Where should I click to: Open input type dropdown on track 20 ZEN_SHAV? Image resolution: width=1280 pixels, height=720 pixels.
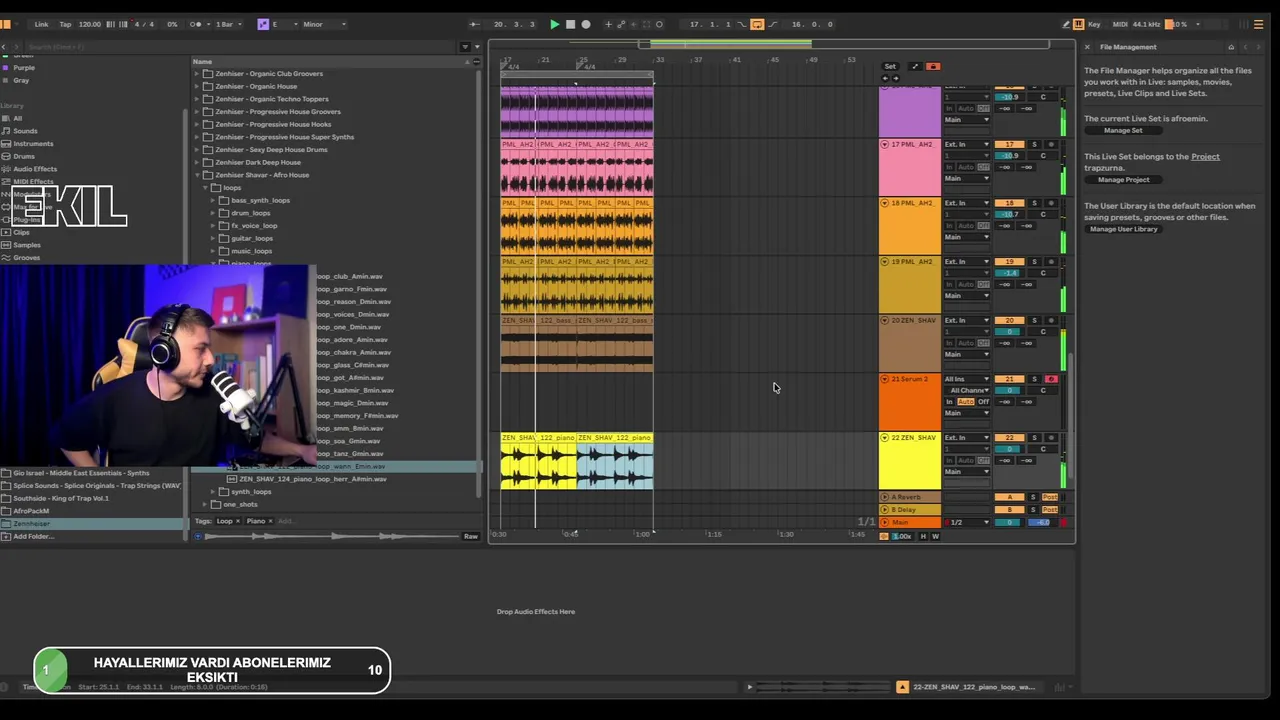967,321
